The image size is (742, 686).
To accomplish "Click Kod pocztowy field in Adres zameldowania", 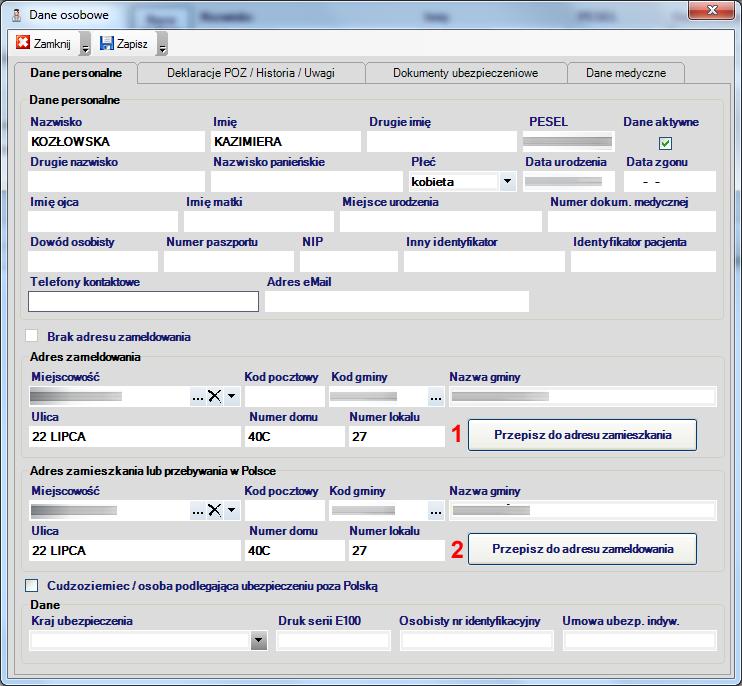I will (x=285, y=396).
